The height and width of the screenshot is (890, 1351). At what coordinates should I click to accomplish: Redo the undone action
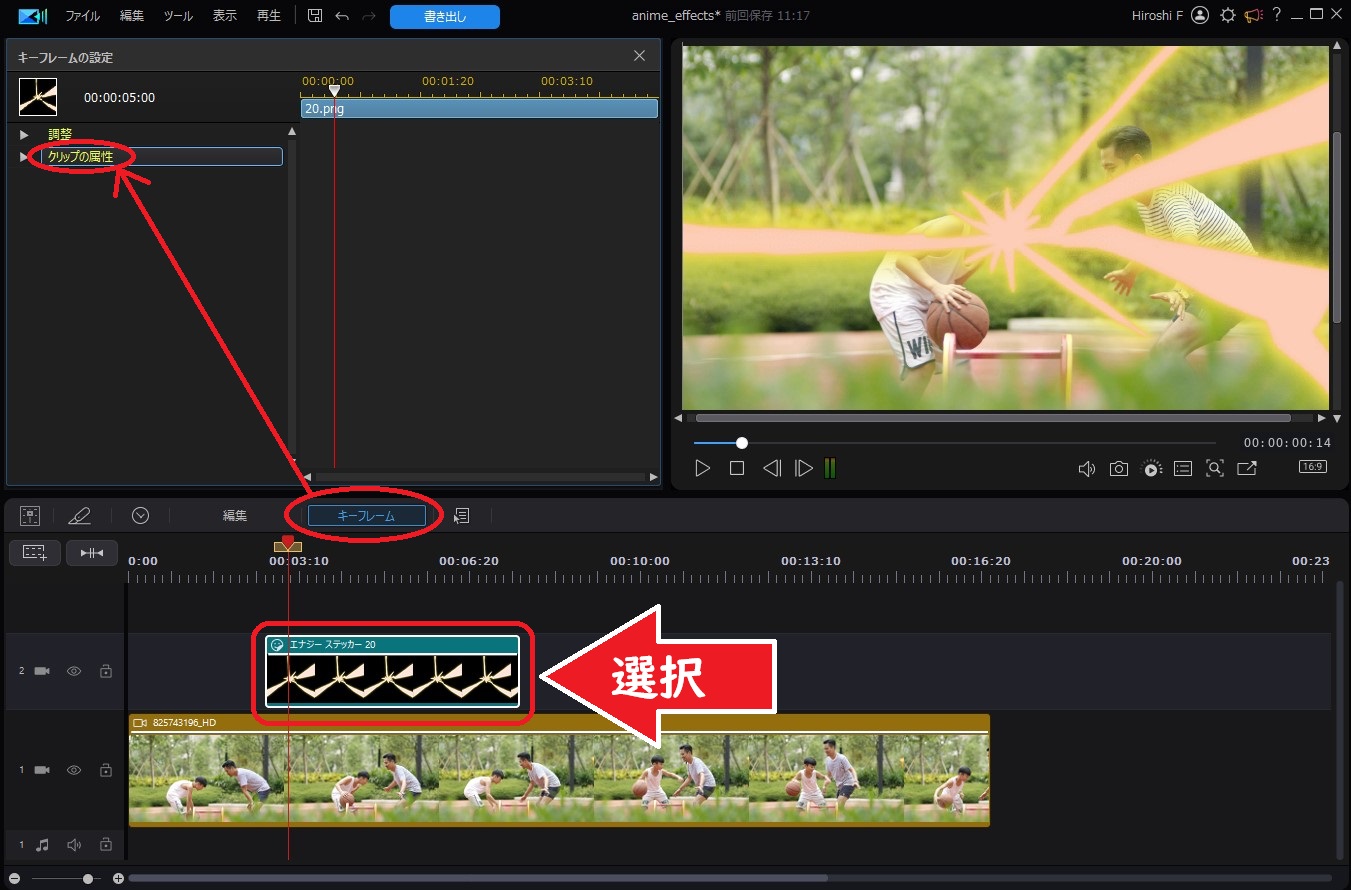(x=368, y=16)
